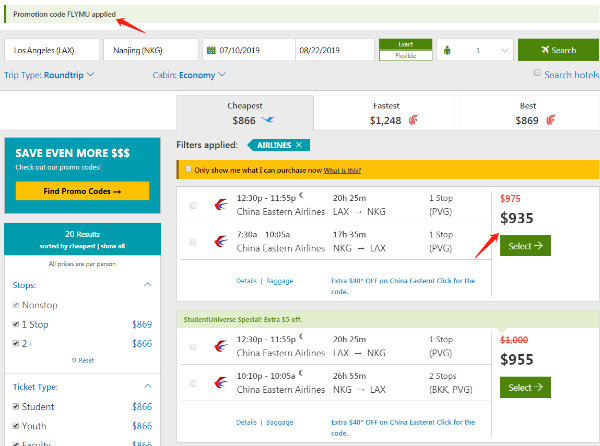Check Only show me what I can purchase now
Screen dimensions: 600x446
[x=188, y=169]
